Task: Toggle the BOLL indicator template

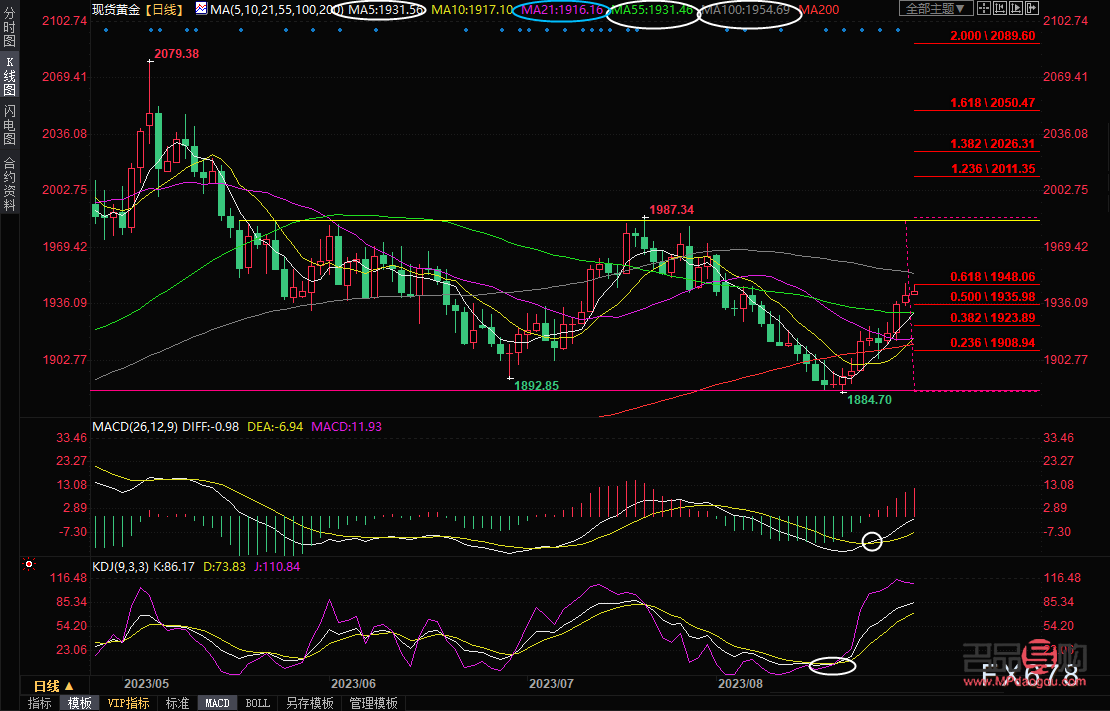Action: tap(257, 703)
